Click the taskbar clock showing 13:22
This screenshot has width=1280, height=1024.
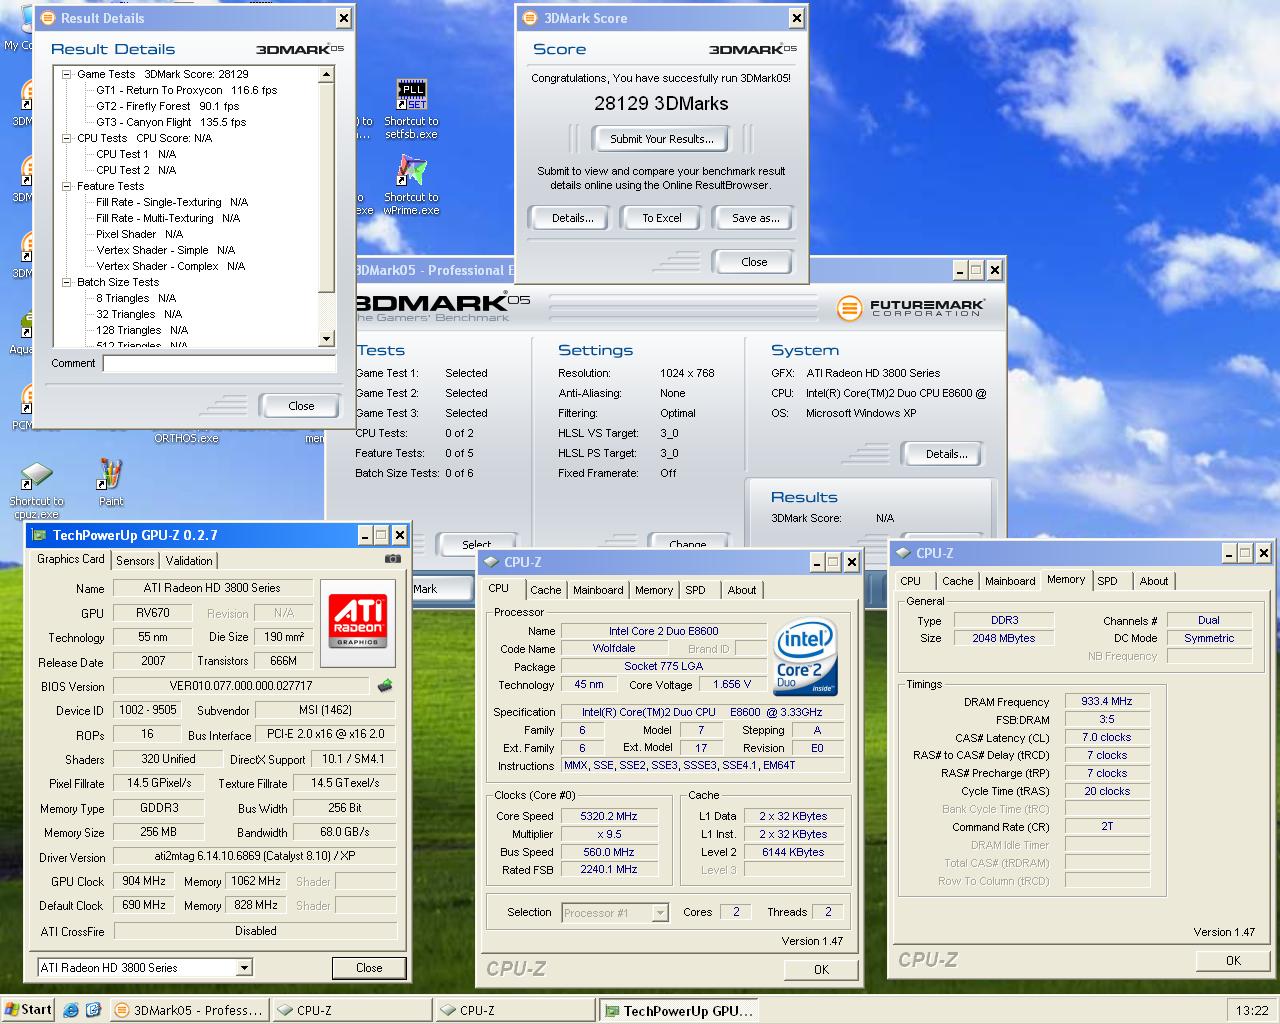tap(1251, 1011)
